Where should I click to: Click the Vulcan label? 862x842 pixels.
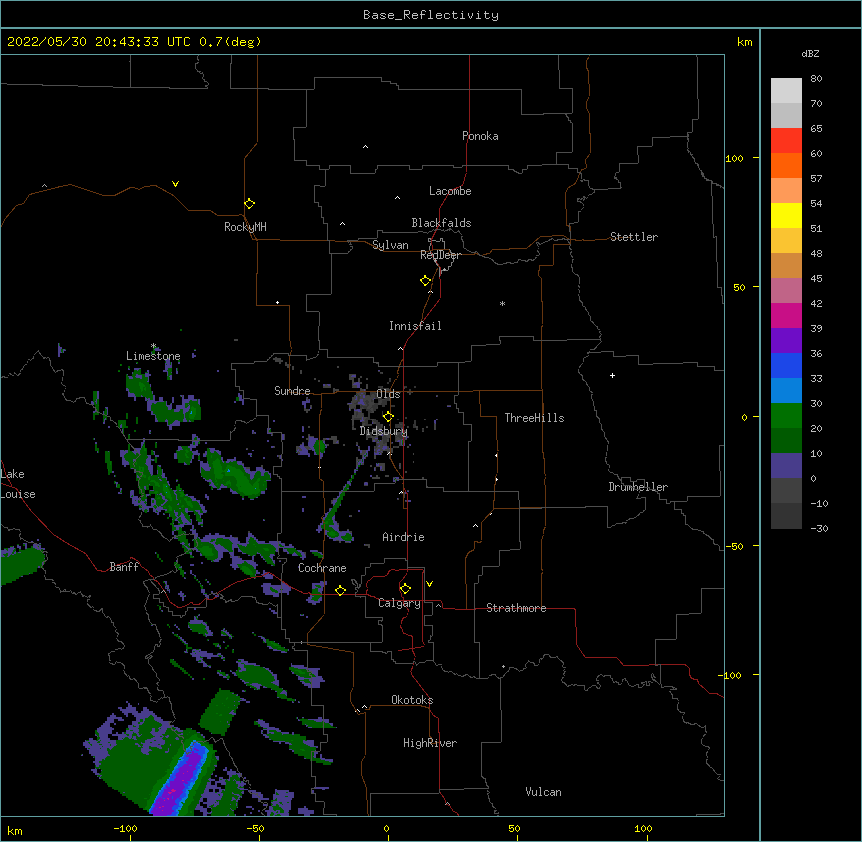543,792
